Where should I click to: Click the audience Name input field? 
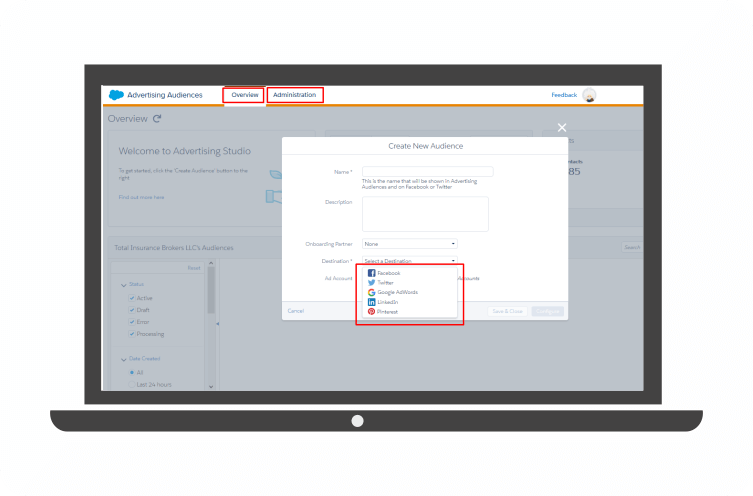(427, 172)
